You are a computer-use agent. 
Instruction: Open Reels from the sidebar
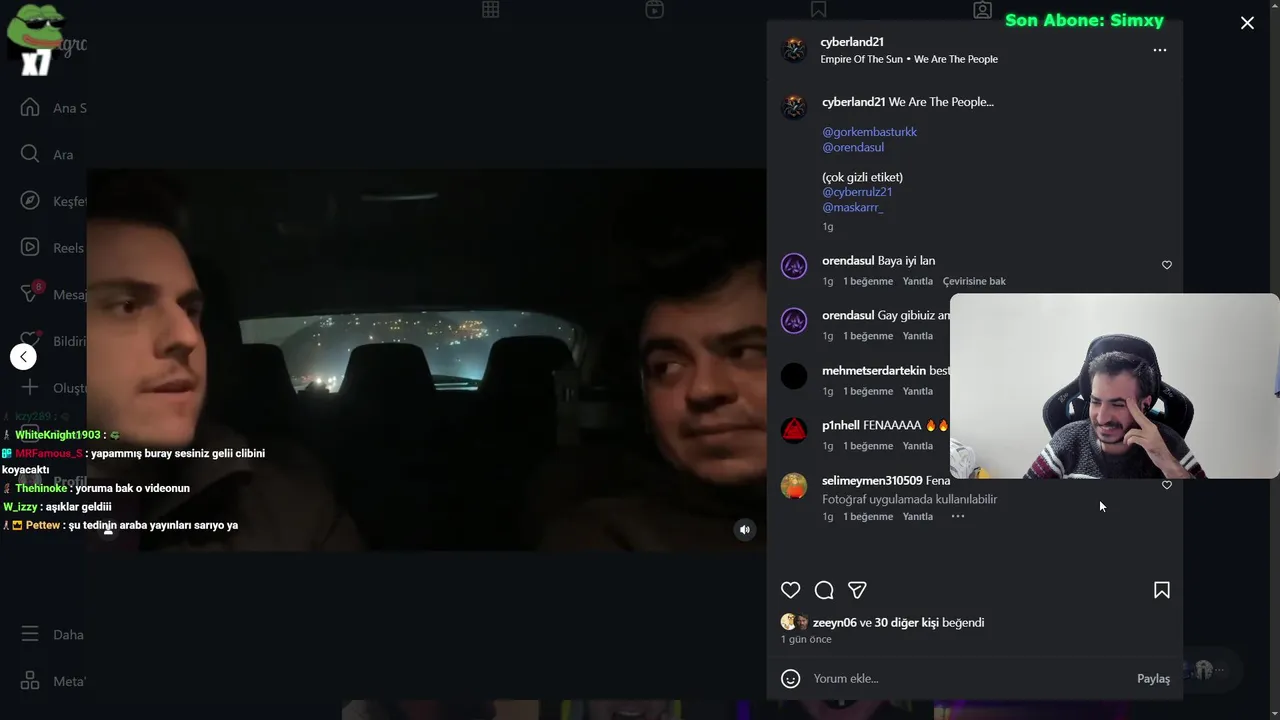click(30, 247)
